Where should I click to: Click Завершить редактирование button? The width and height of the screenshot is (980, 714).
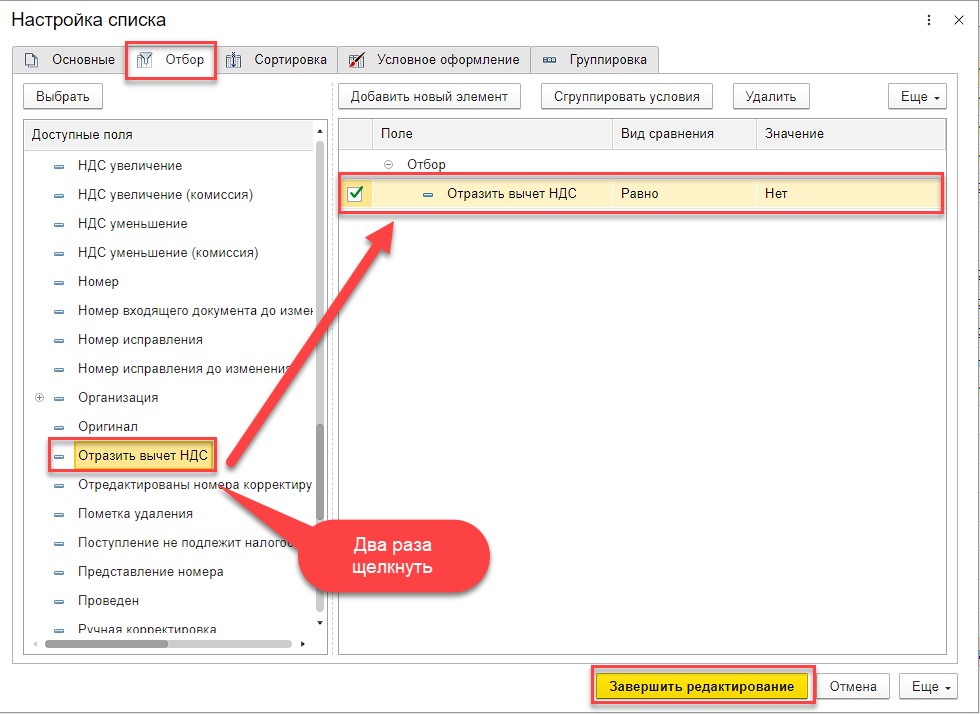coord(702,686)
